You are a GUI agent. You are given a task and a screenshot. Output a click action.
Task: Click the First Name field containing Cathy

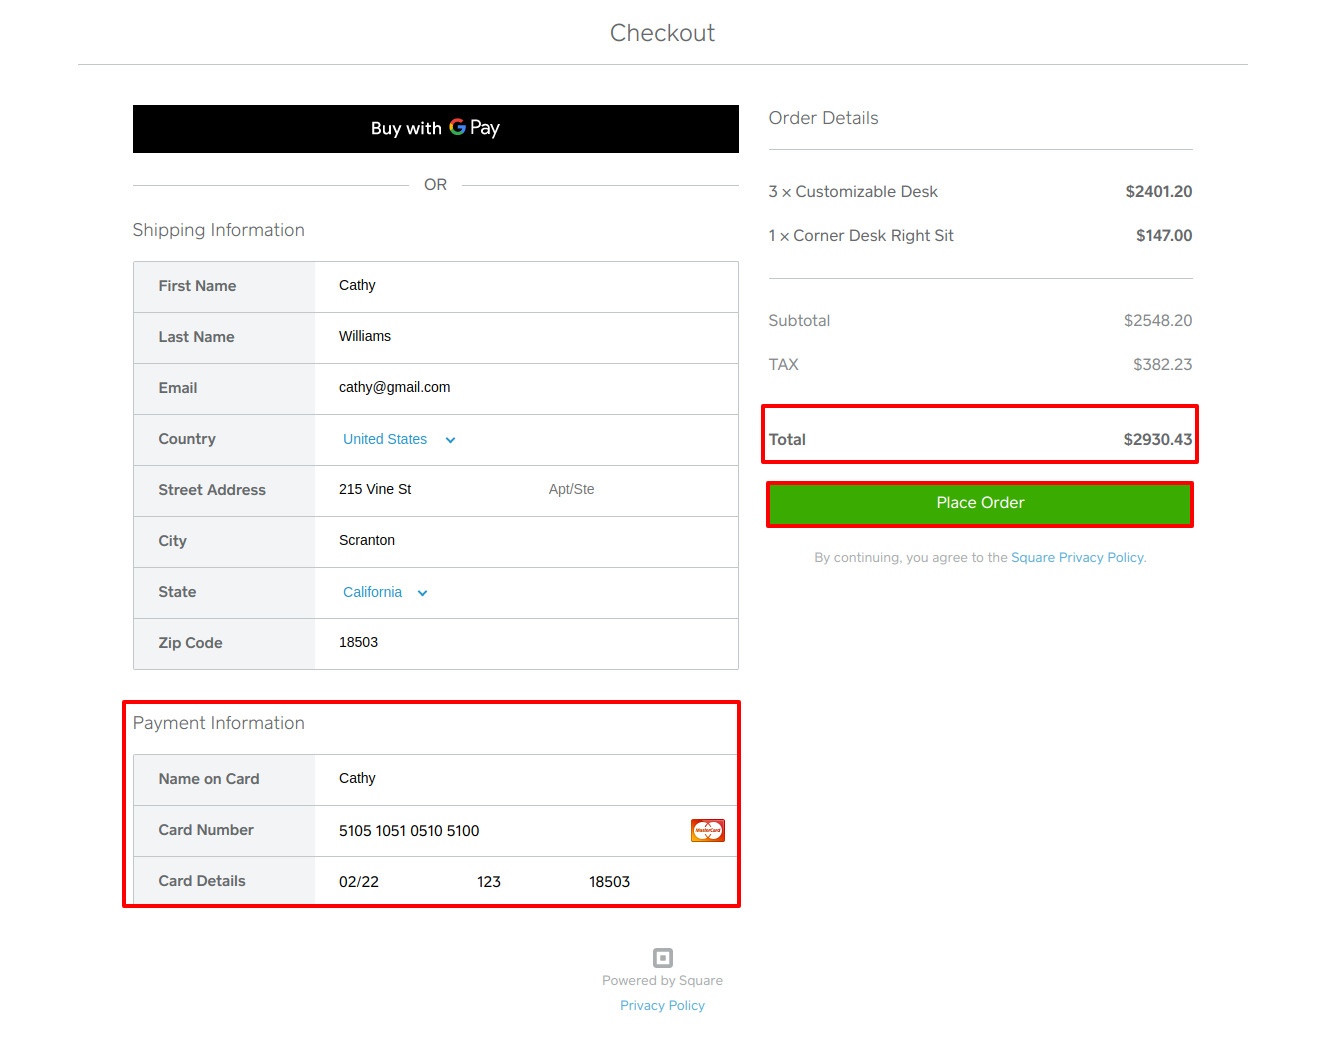point(525,286)
